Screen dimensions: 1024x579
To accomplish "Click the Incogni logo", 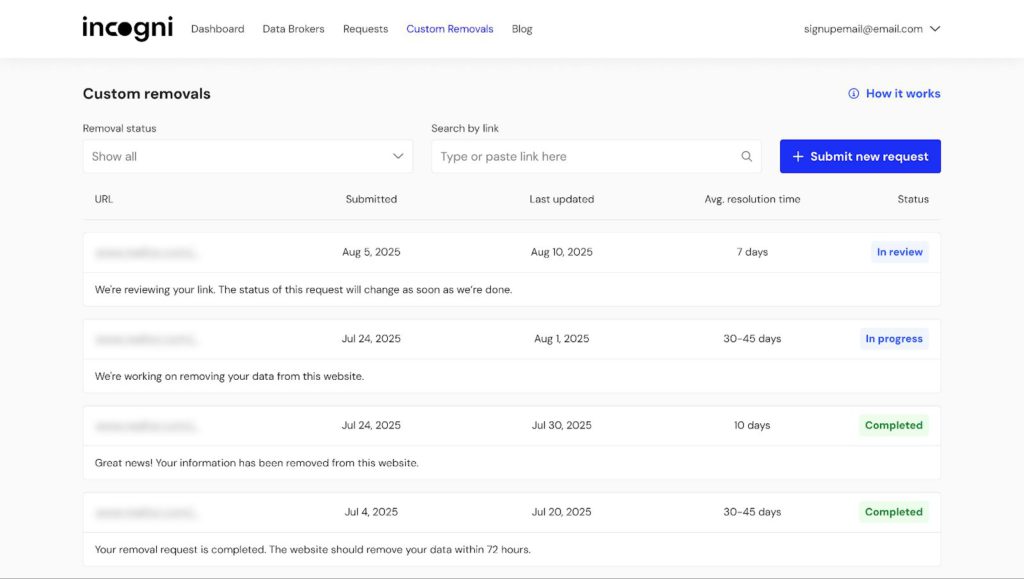I will tap(127, 28).
